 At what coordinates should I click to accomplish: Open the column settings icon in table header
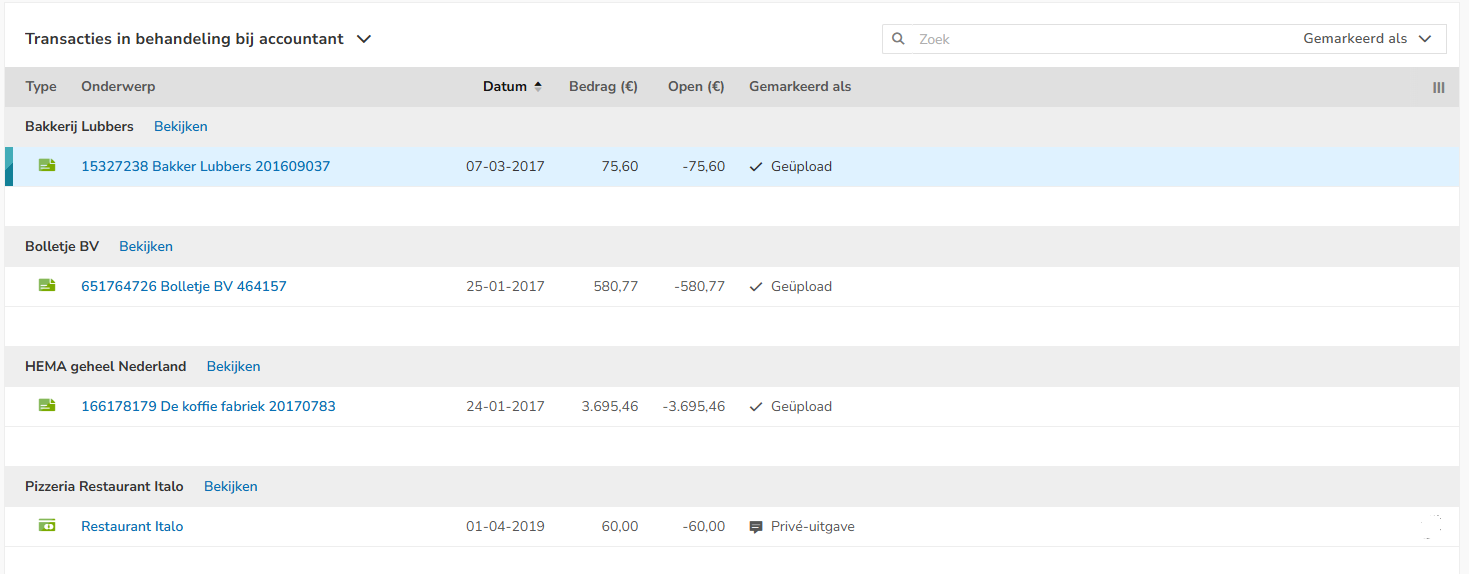point(1439,87)
